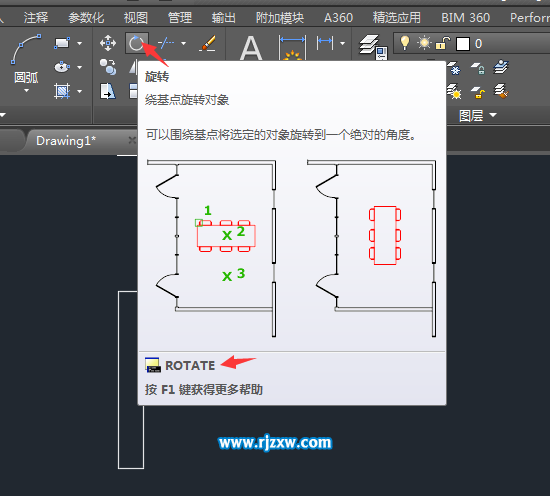Viewport: 550px width, 496px height.
Task: Open the BIM 360 ribbon tab
Action: tap(465, 18)
